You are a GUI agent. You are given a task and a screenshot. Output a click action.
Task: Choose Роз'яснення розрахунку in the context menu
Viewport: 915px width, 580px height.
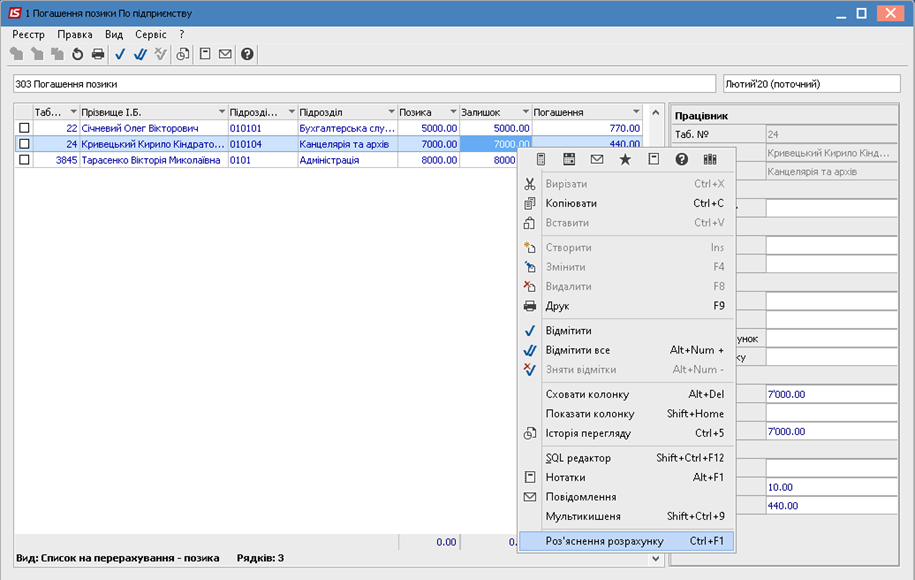point(627,541)
